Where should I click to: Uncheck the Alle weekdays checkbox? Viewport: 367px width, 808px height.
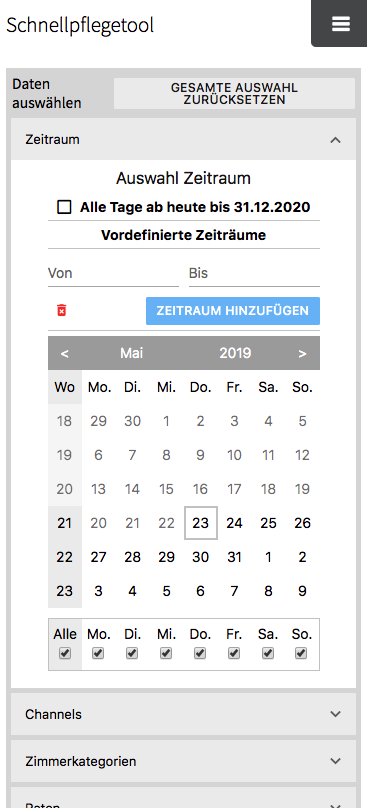(64, 653)
